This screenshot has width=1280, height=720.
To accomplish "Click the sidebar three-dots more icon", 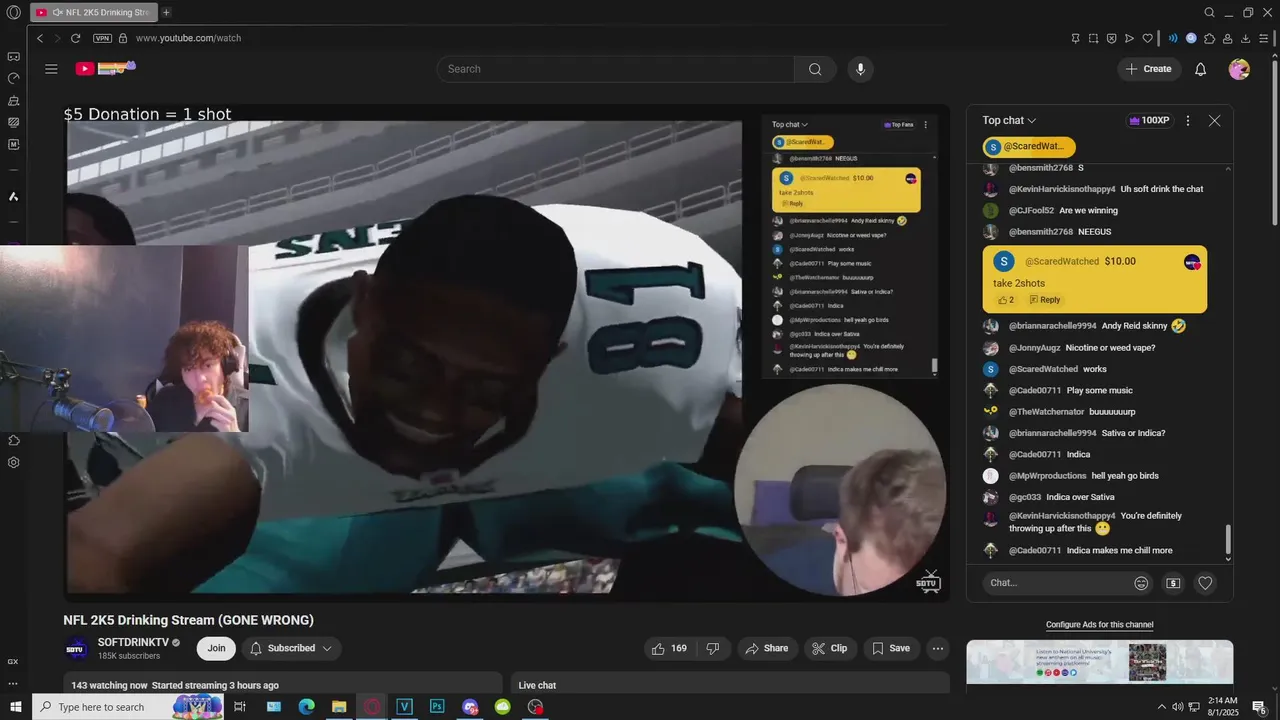I will click(13, 684).
